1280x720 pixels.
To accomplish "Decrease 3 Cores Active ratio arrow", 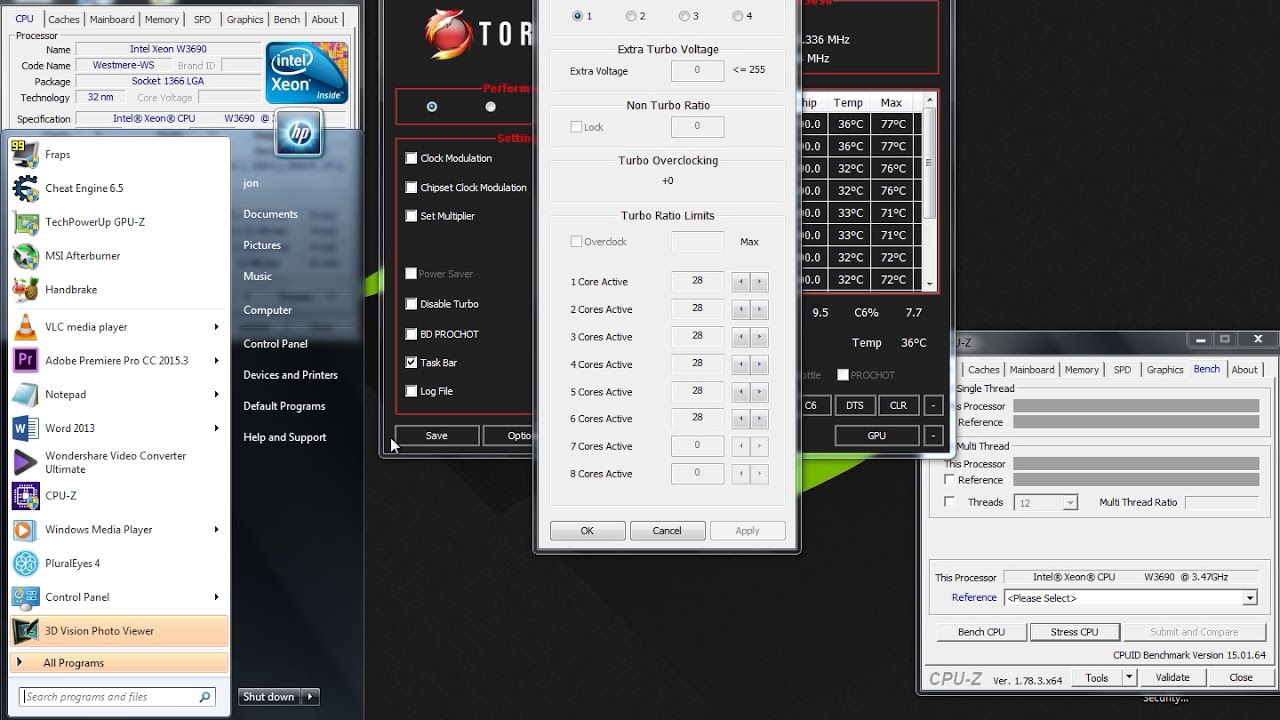I will (x=741, y=337).
